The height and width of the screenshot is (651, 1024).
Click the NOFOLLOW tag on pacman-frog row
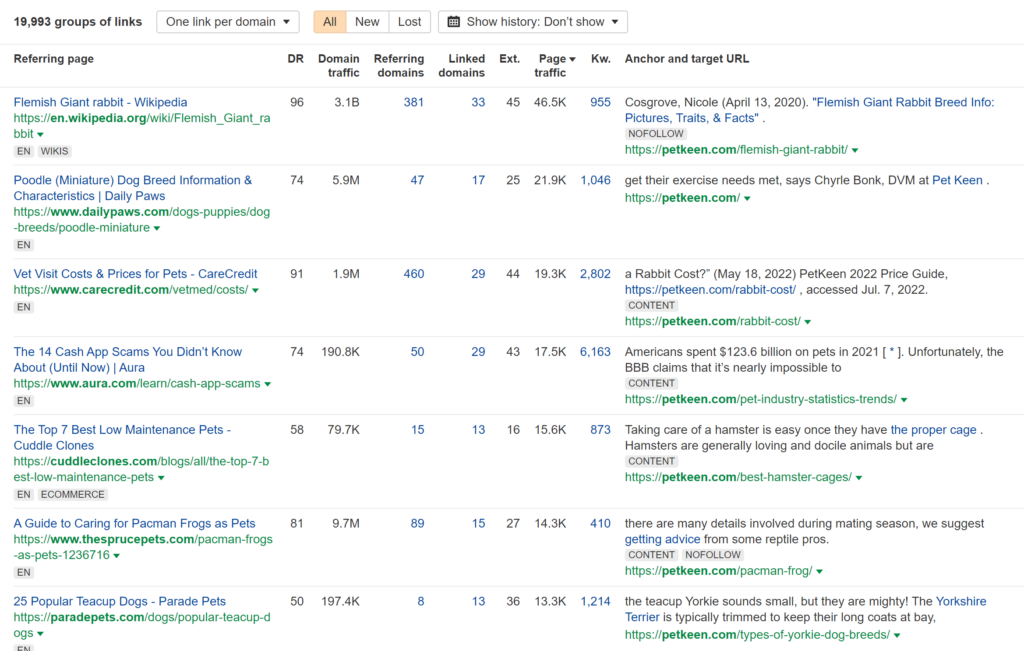tap(712, 554)
